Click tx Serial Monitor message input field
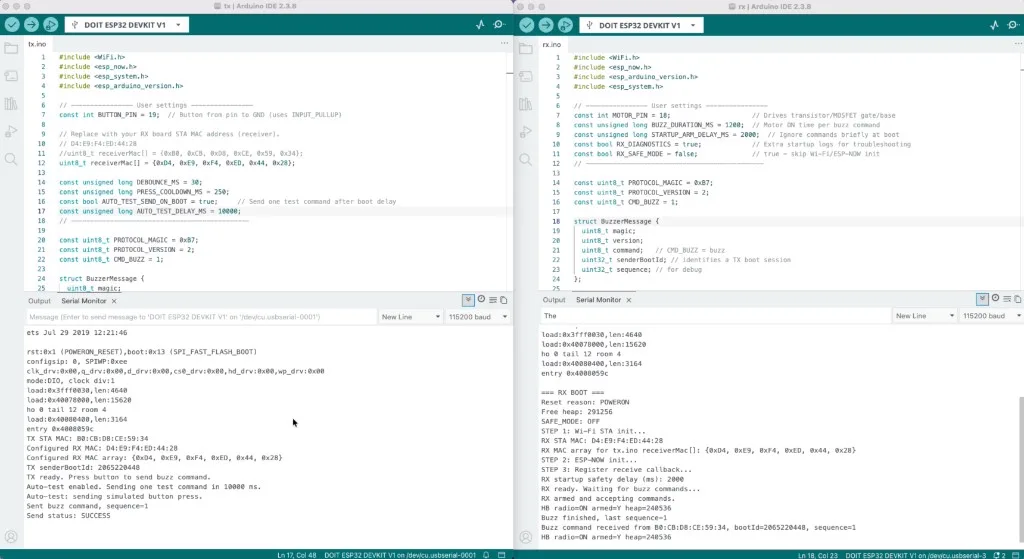 click(x=200, y=317)
